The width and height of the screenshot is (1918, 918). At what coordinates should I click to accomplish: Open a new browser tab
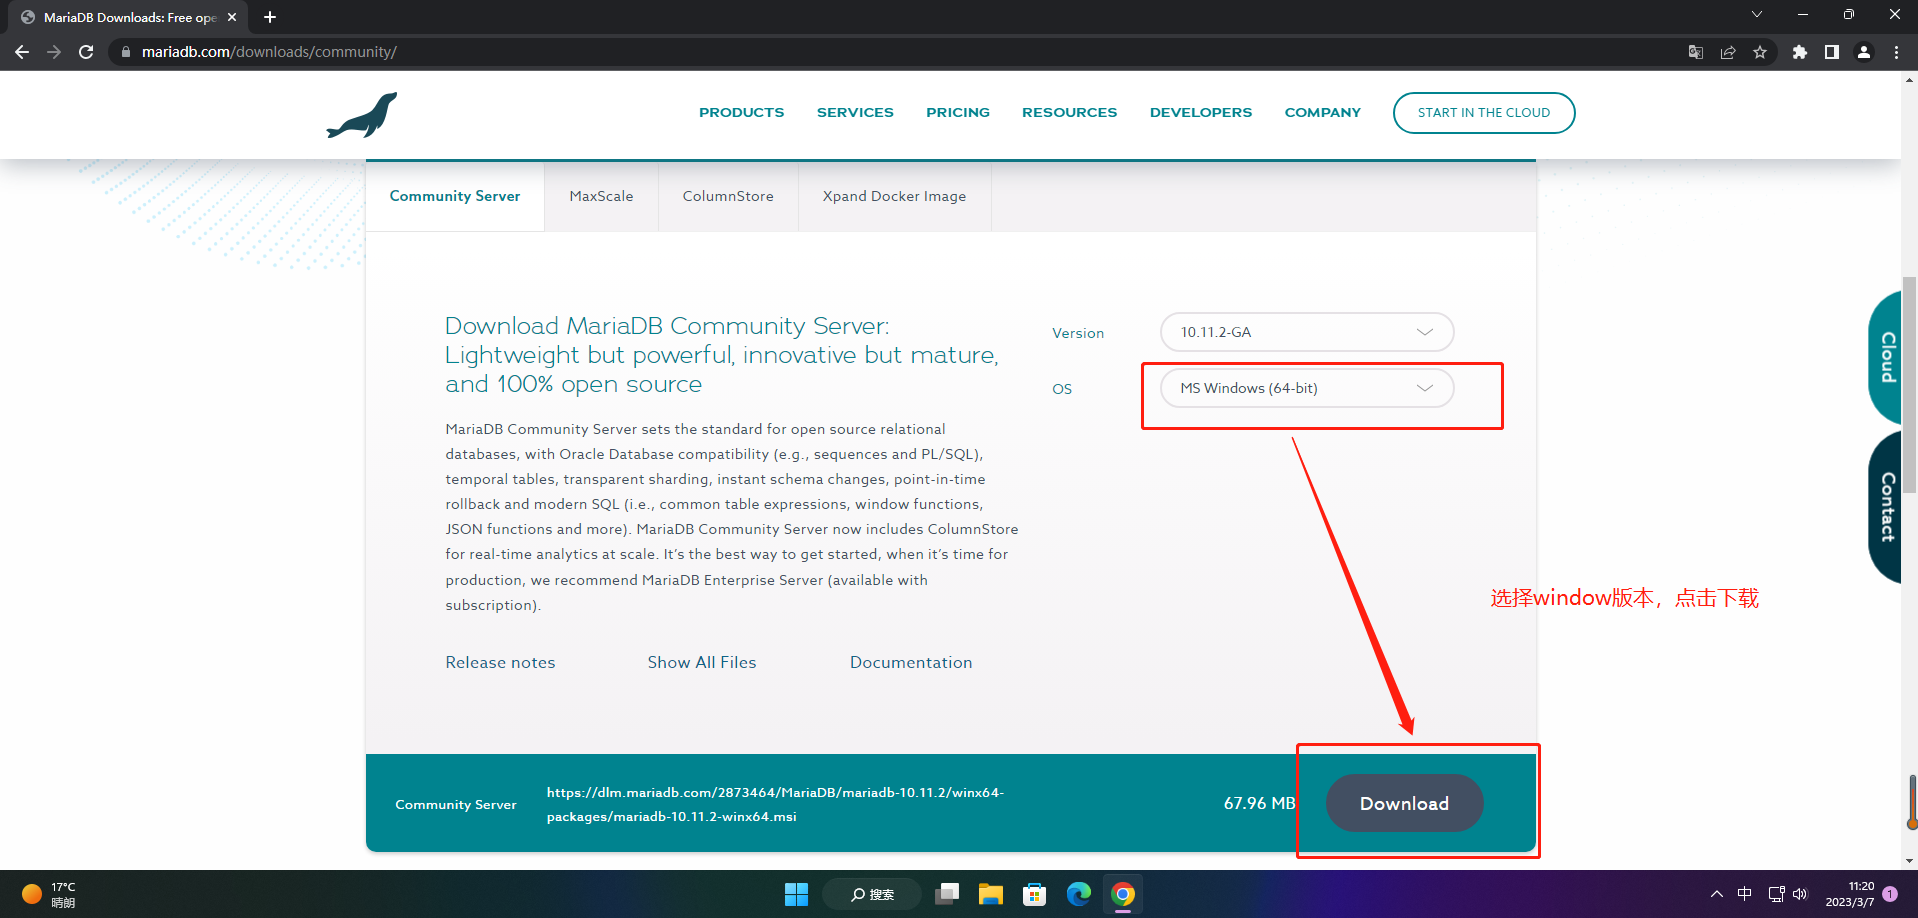(270, 17)
